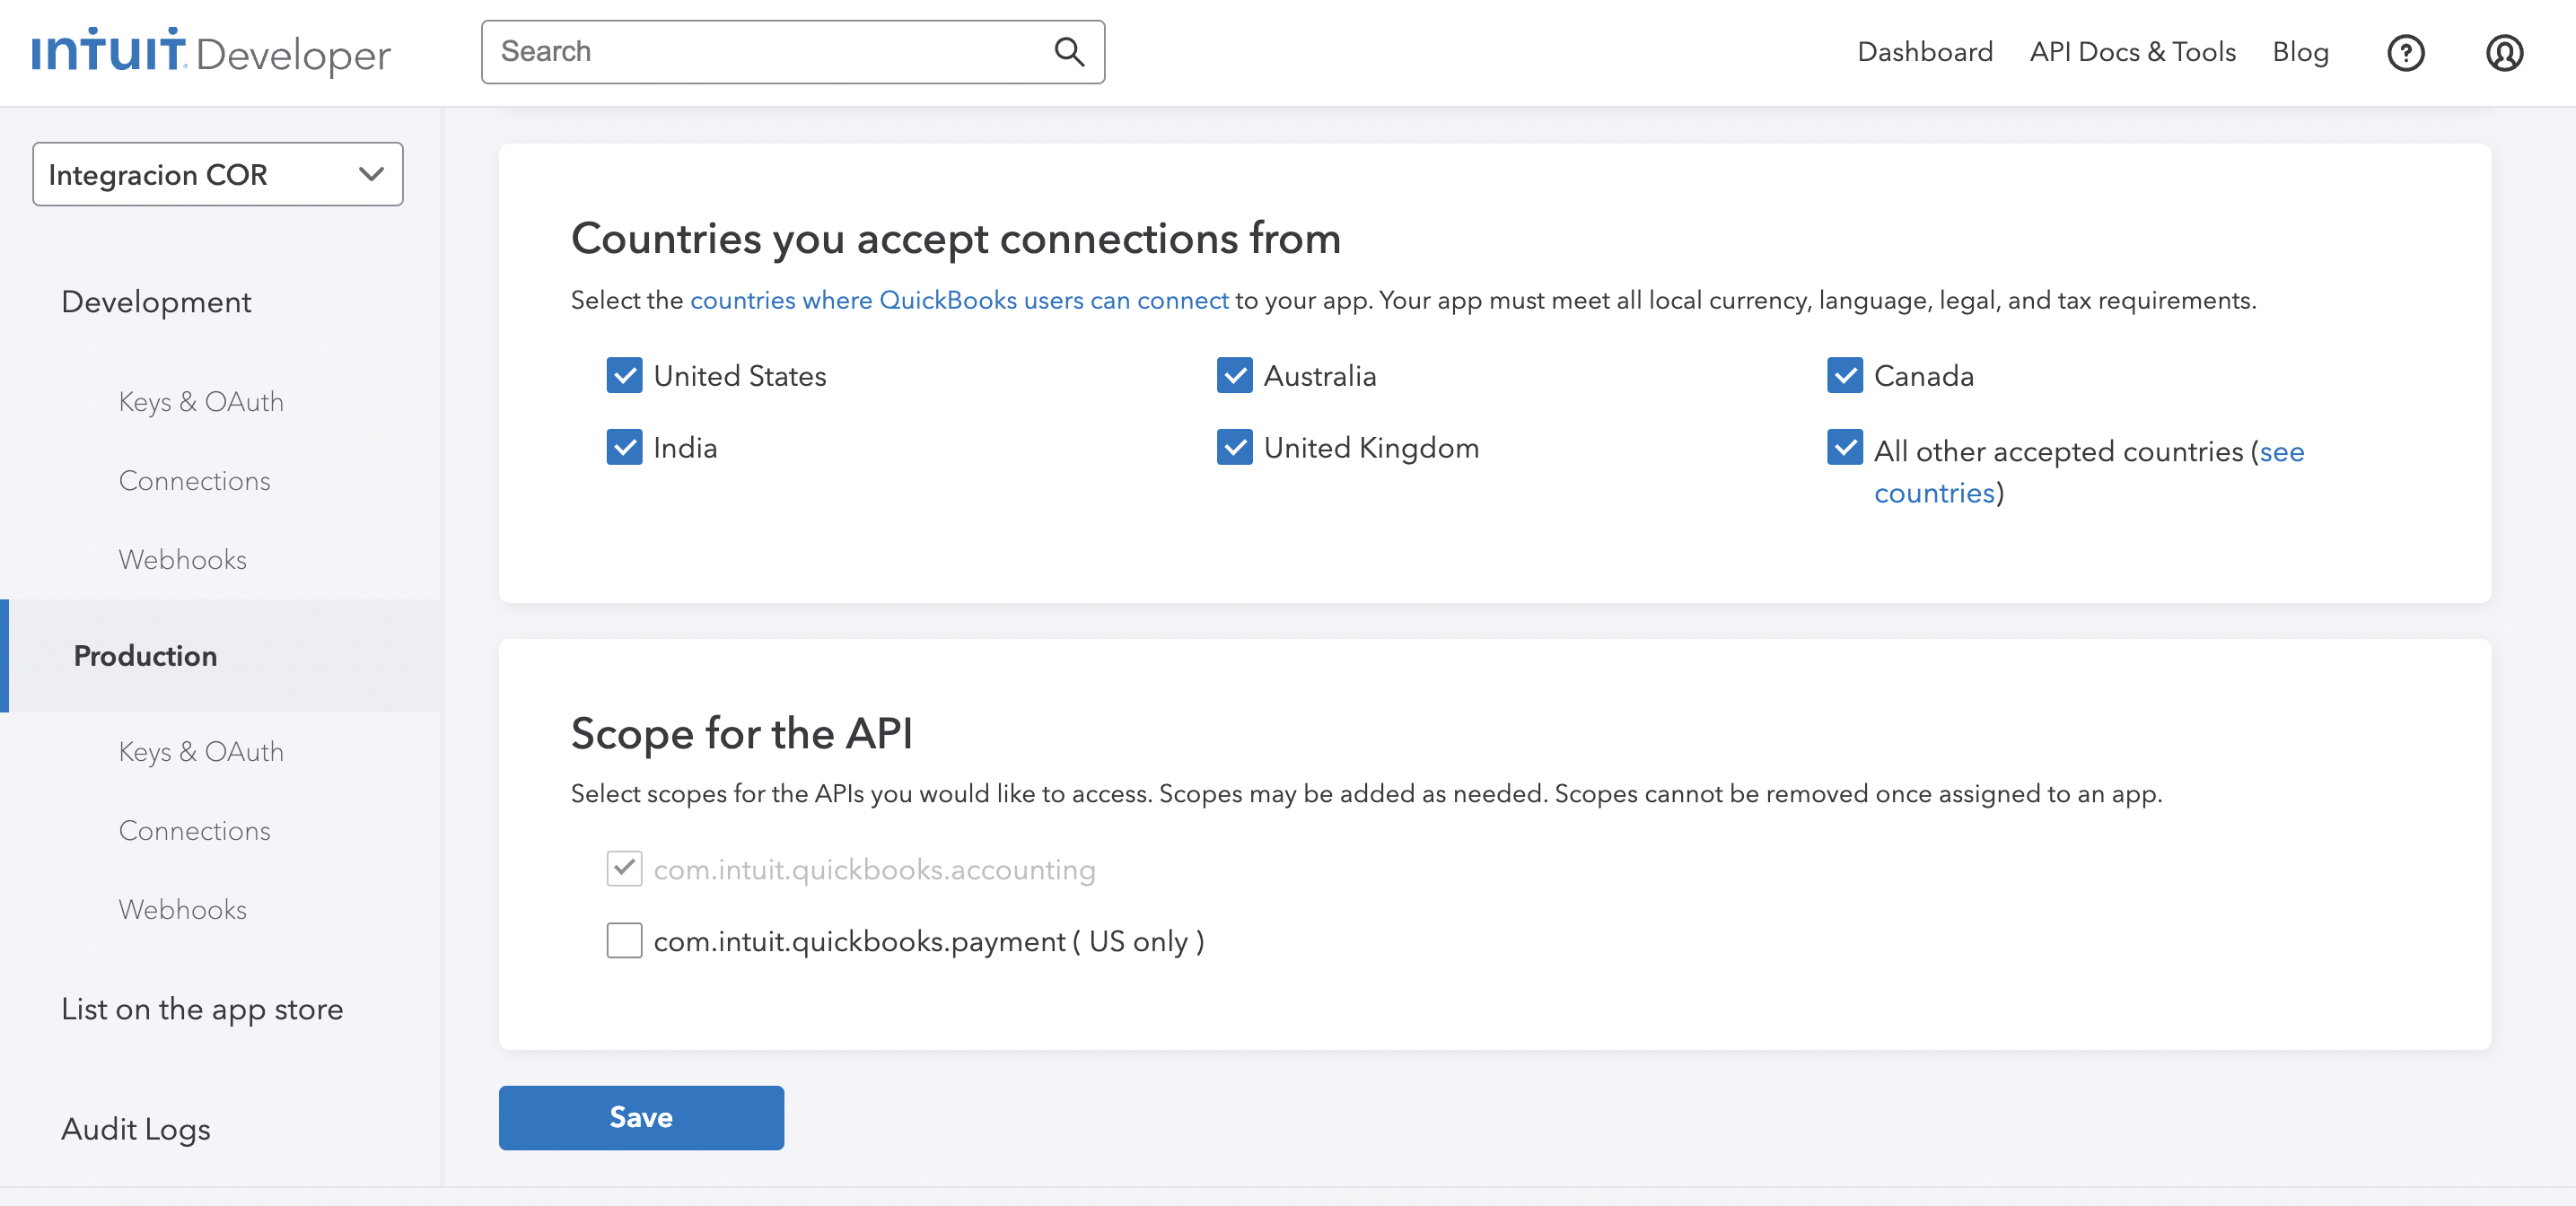2576x1206 pixels.
Task: Uncheck the United States checkbox
Action: 624,376
